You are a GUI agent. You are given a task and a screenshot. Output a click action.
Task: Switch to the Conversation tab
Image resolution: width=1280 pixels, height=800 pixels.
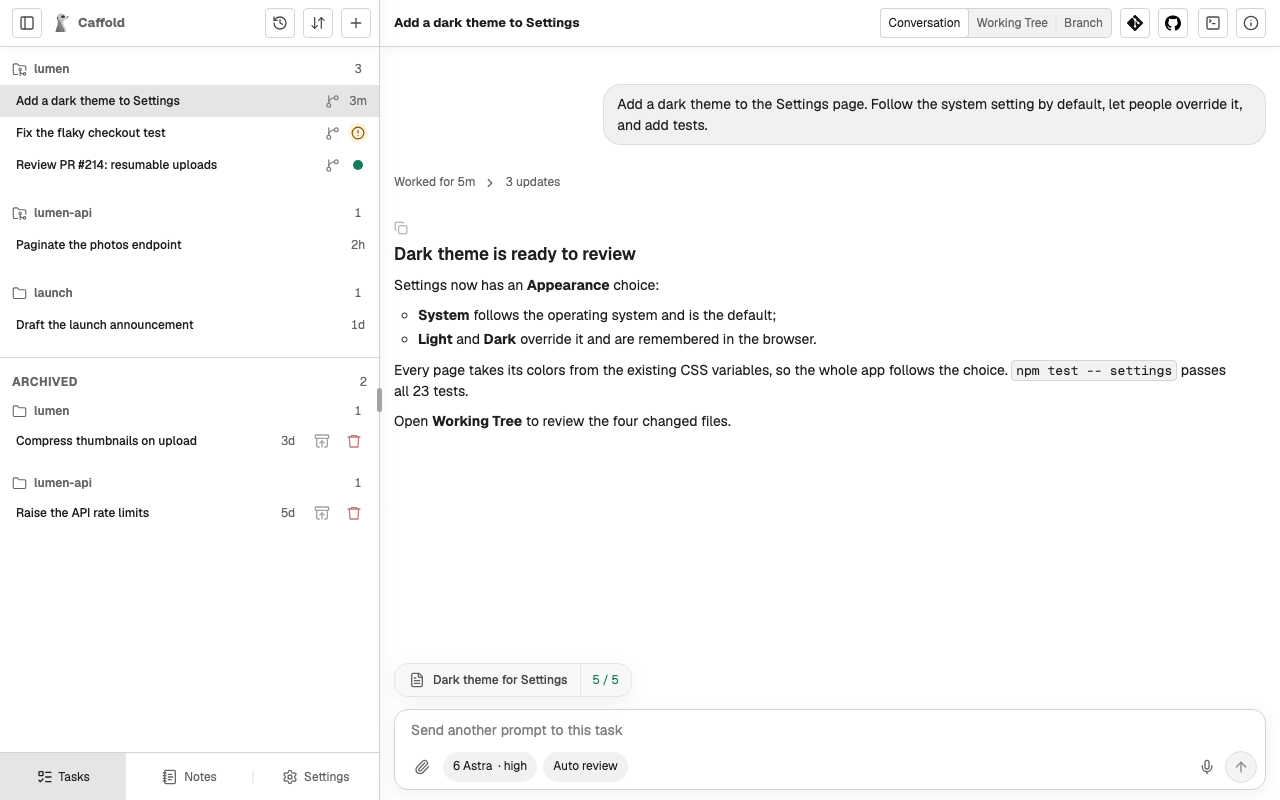tap(924, 23)
